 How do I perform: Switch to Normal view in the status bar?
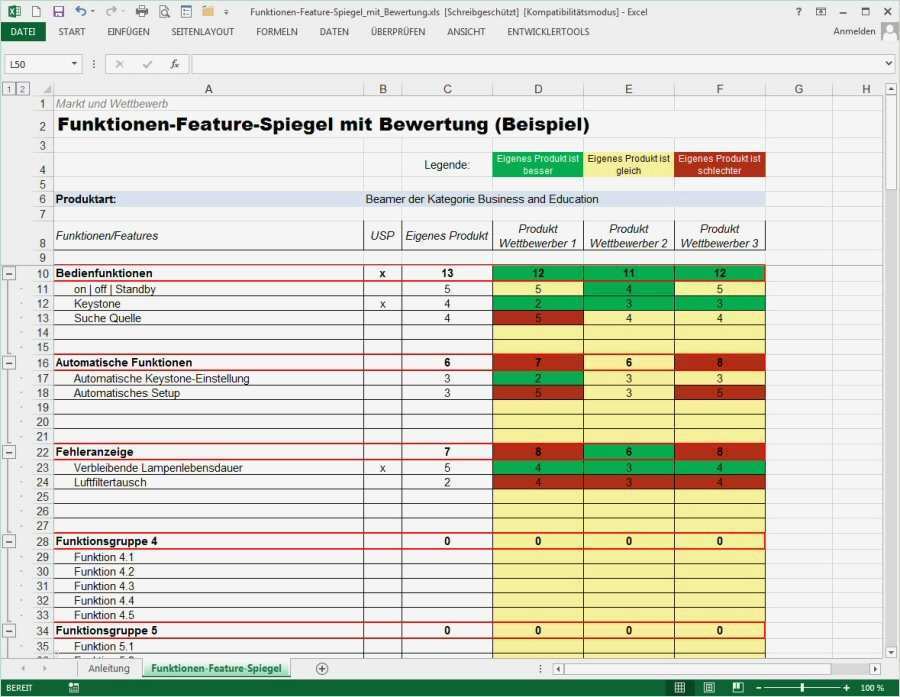click(x=679, y=688)
